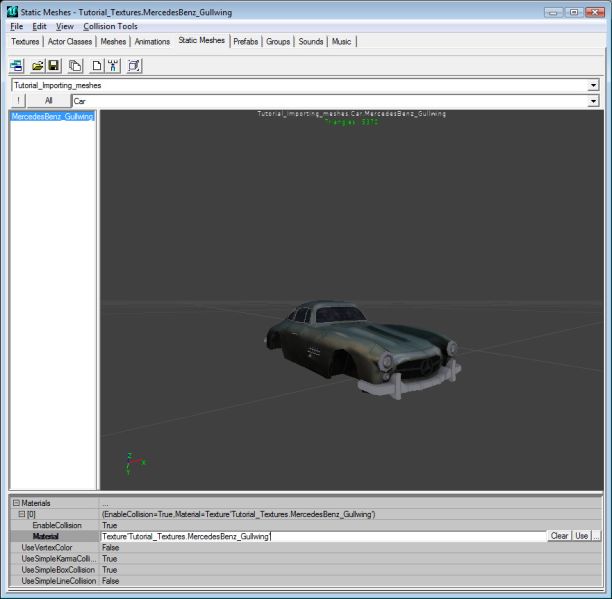Select the UseVertexColor property label
This screenshot has height=599, width=612.
coord(47,547)
